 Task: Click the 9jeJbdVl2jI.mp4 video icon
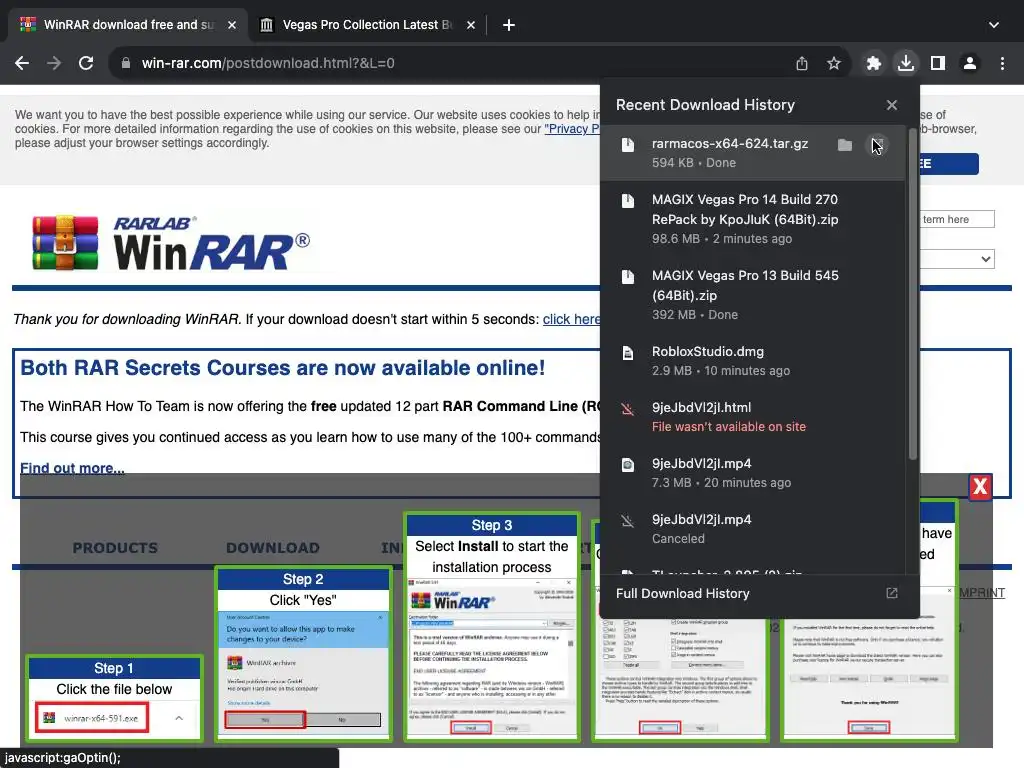[x=628, y=465]
